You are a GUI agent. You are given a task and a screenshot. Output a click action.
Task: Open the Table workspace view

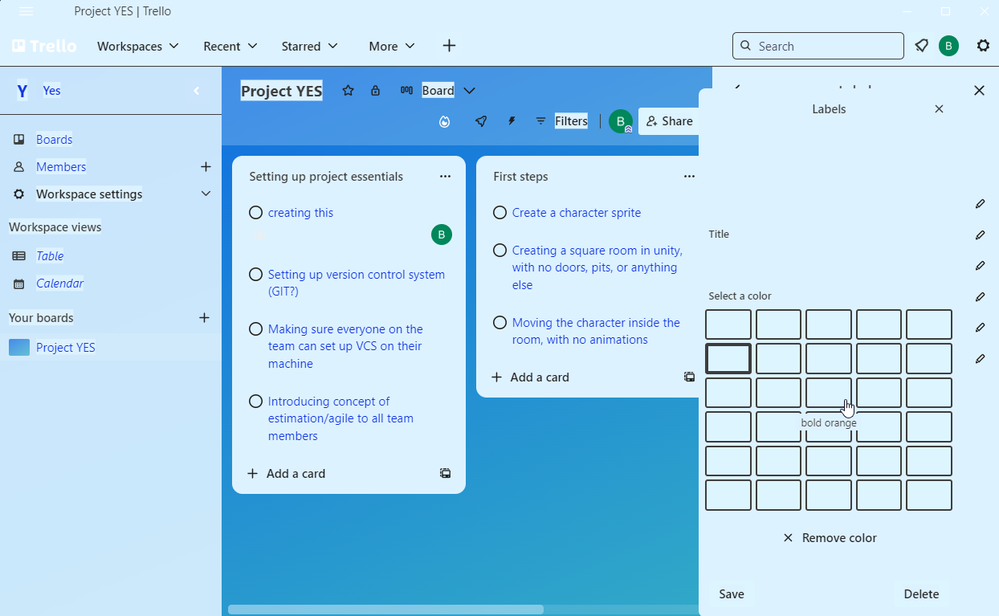pyautogui.click(x=50, y=256)
